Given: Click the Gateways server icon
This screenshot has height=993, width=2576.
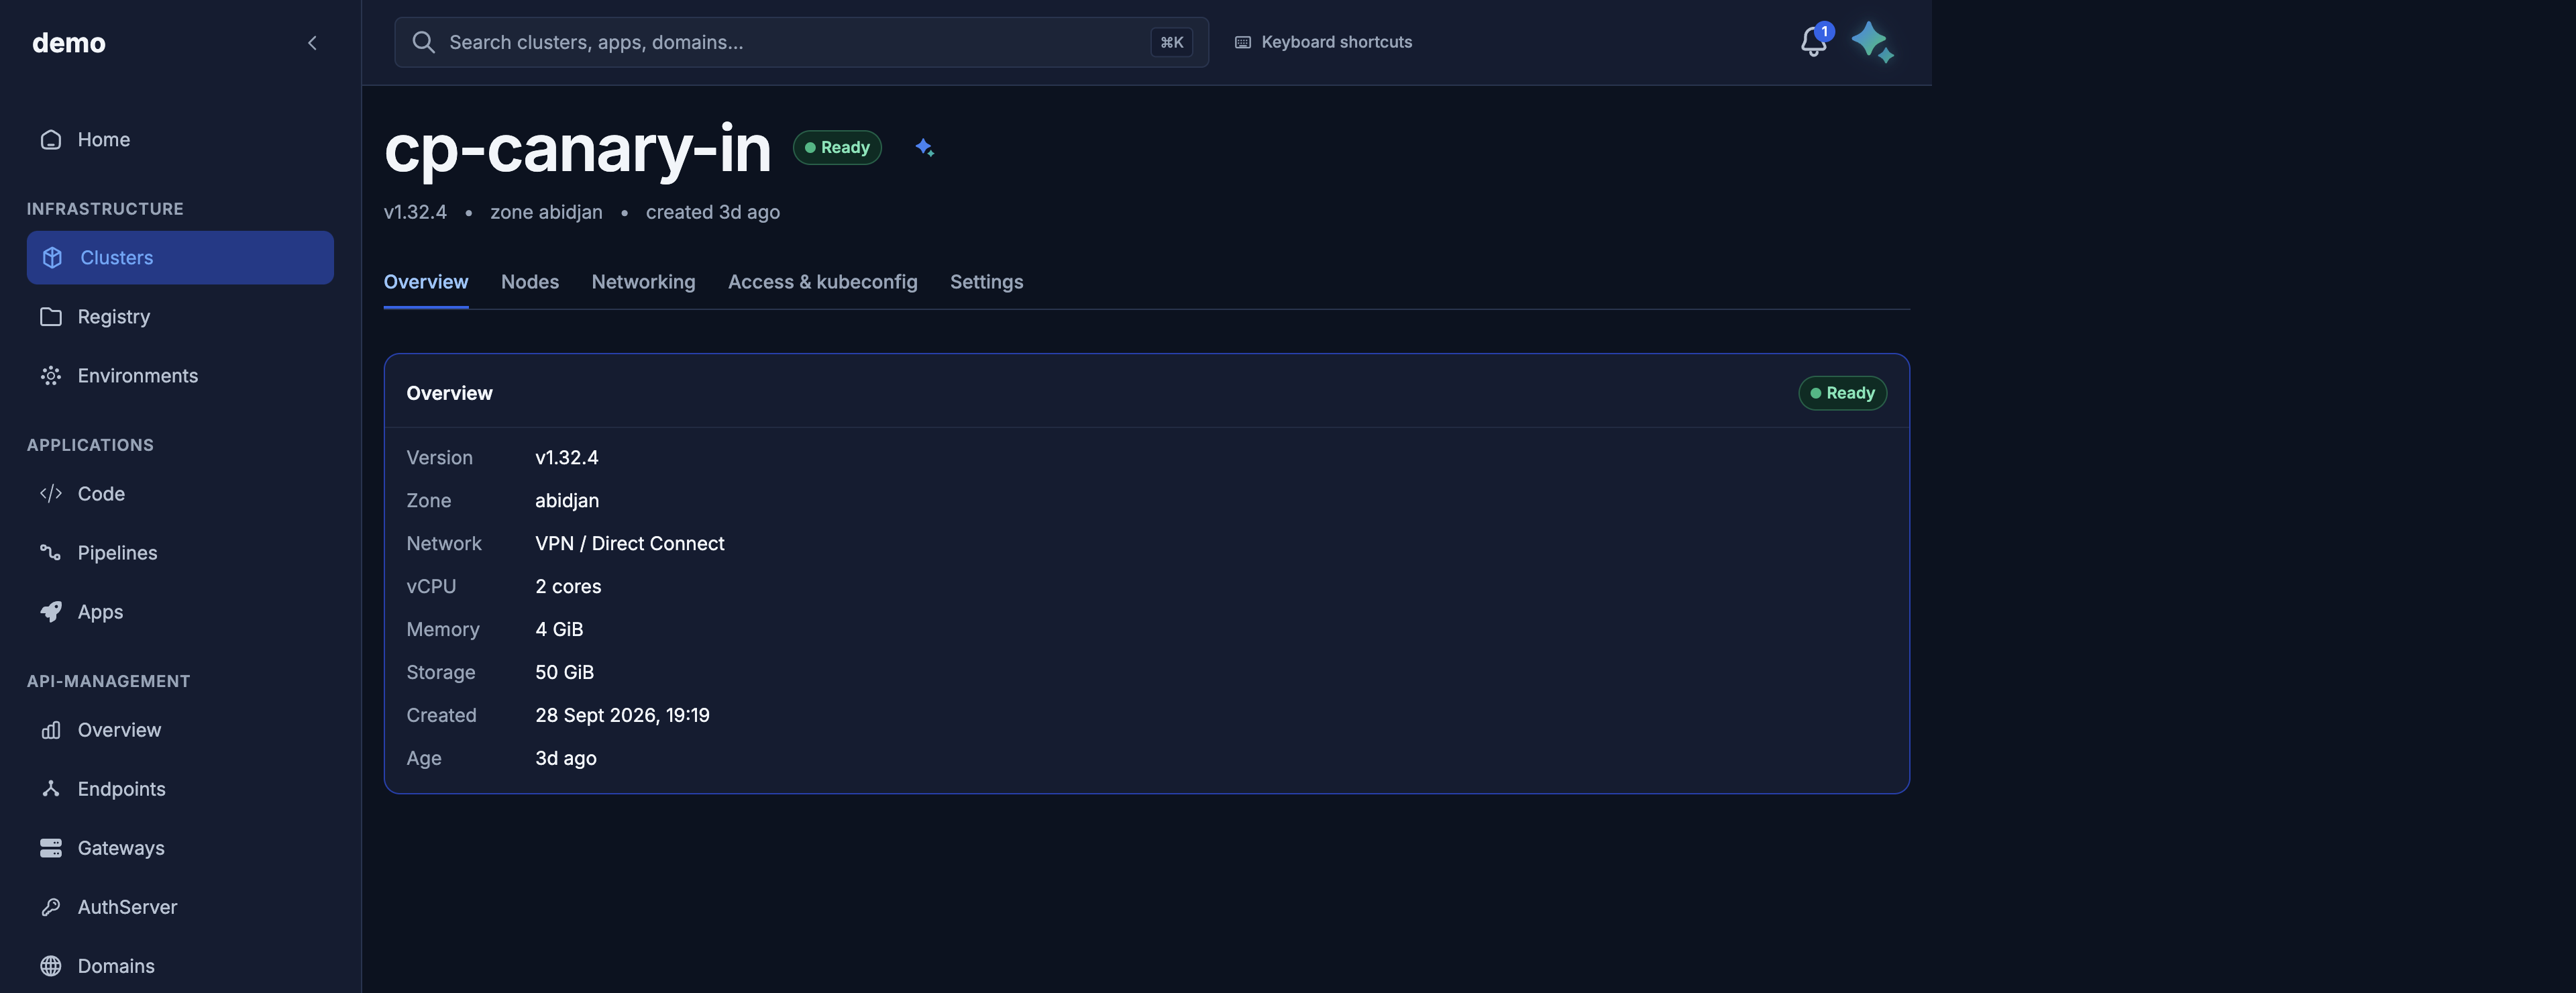Looking at the screenshot, I should 51,847.
